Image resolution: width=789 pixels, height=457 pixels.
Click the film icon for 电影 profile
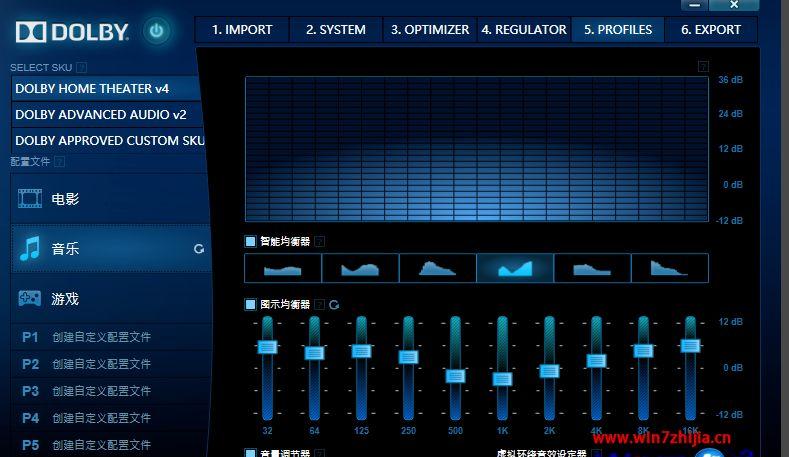(x=30, y=198)
